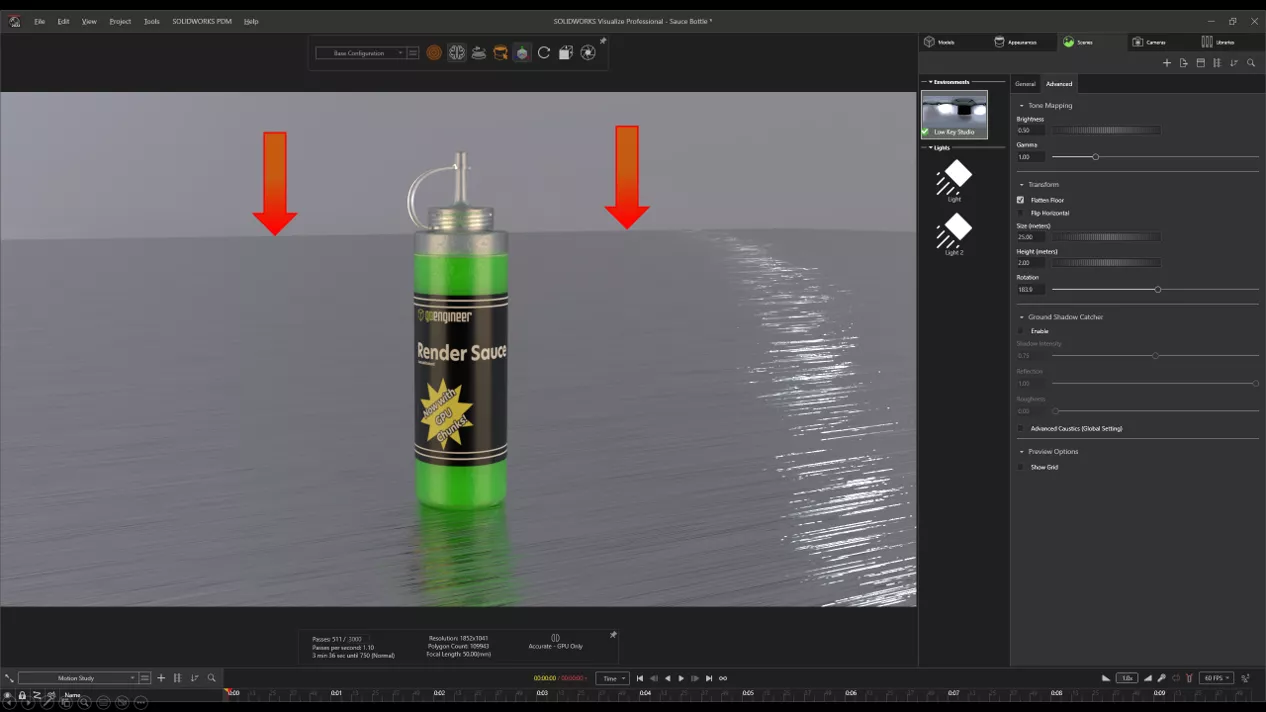Switch to the Appearances tab
The image size is (1266, 712).
click(1016, 42)
